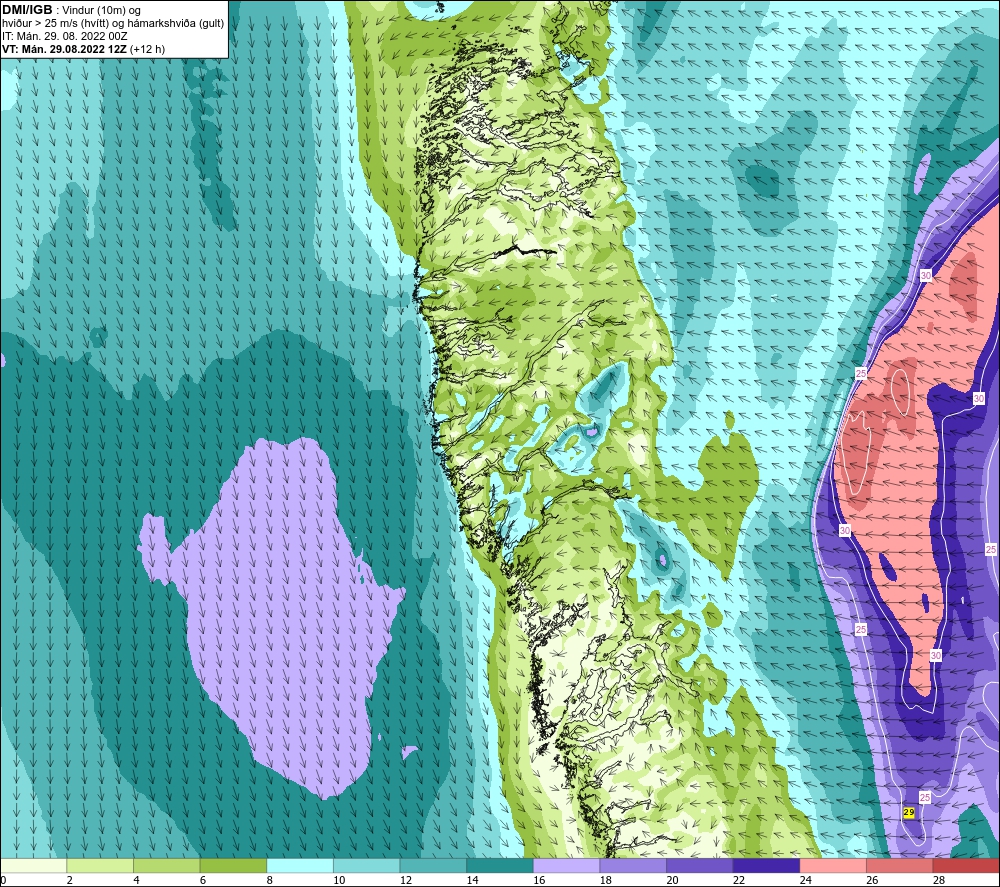The height and width of the screenshot is (887, 1000).
Task: Click the 25 contour label beside yellow 29 marker
Action: (925, 797)
